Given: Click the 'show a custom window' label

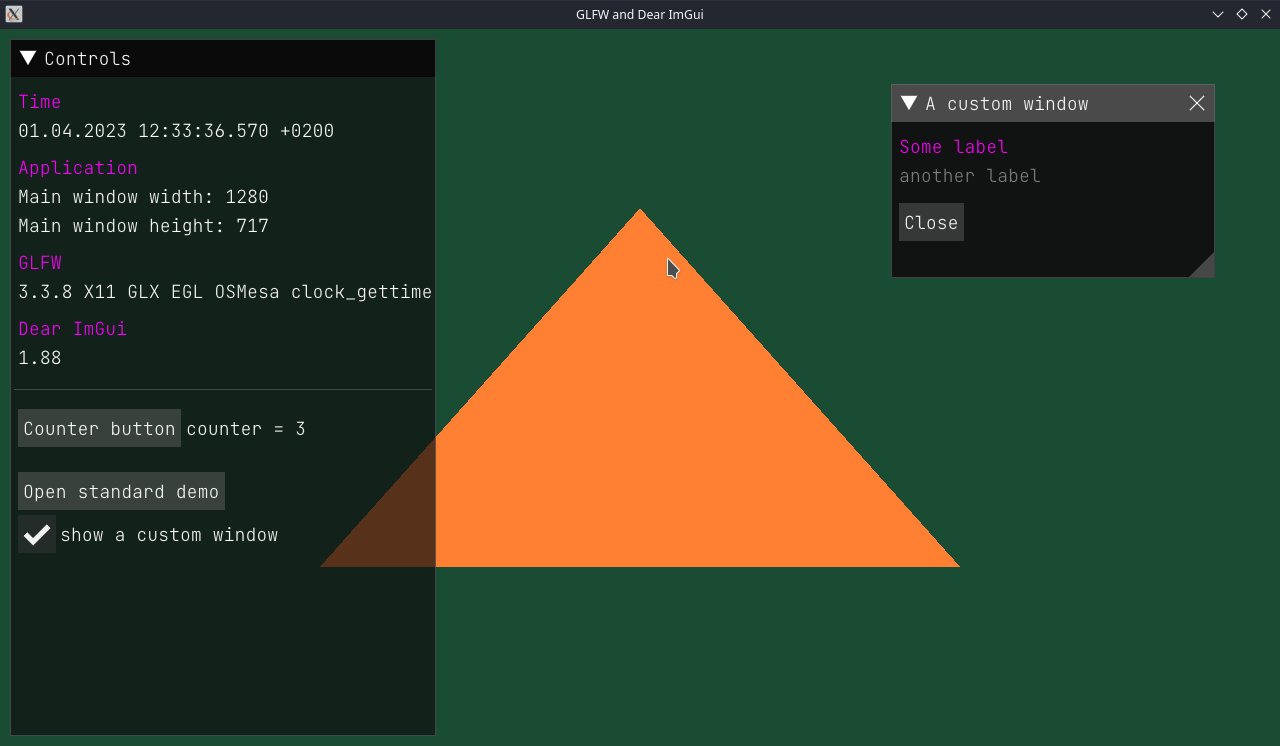Looking at the screenshot, I should click(x=169, y=535).
